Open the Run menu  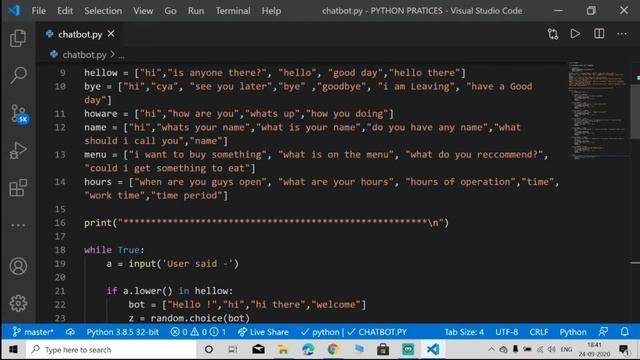tap(196, 11)
